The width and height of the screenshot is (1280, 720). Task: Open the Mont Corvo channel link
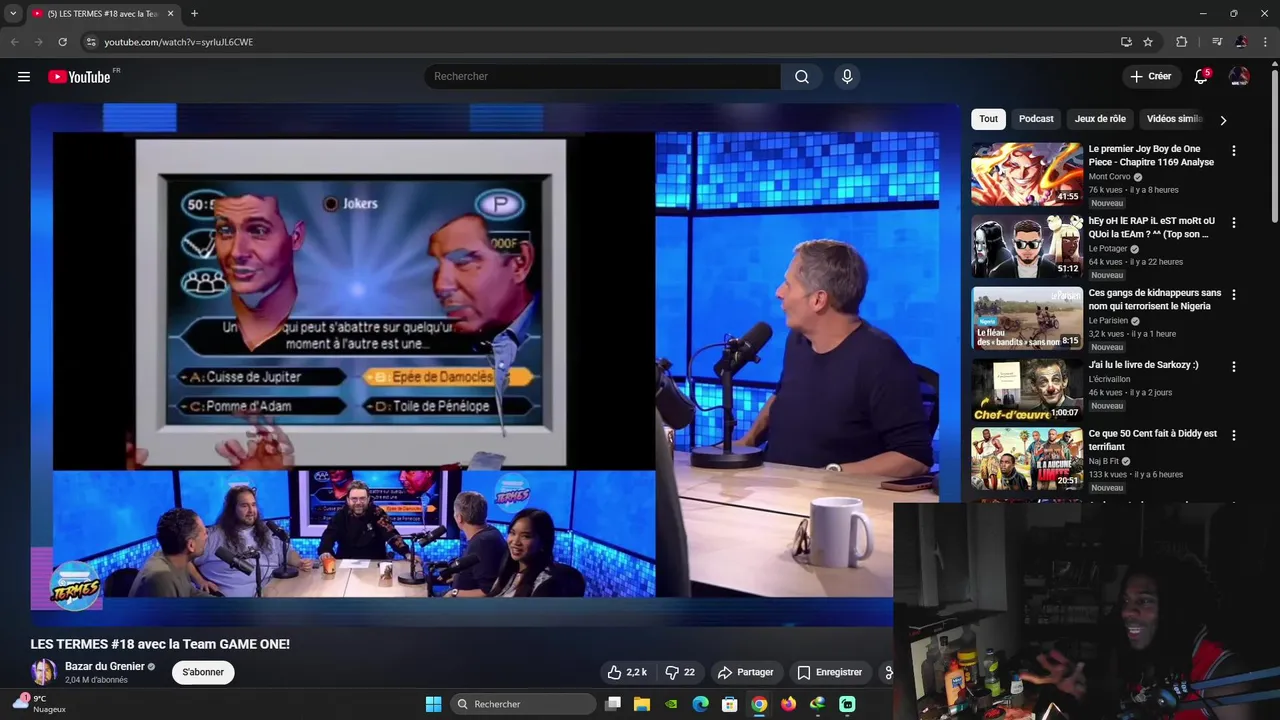pyautogui.click(x=1109, y=177)
